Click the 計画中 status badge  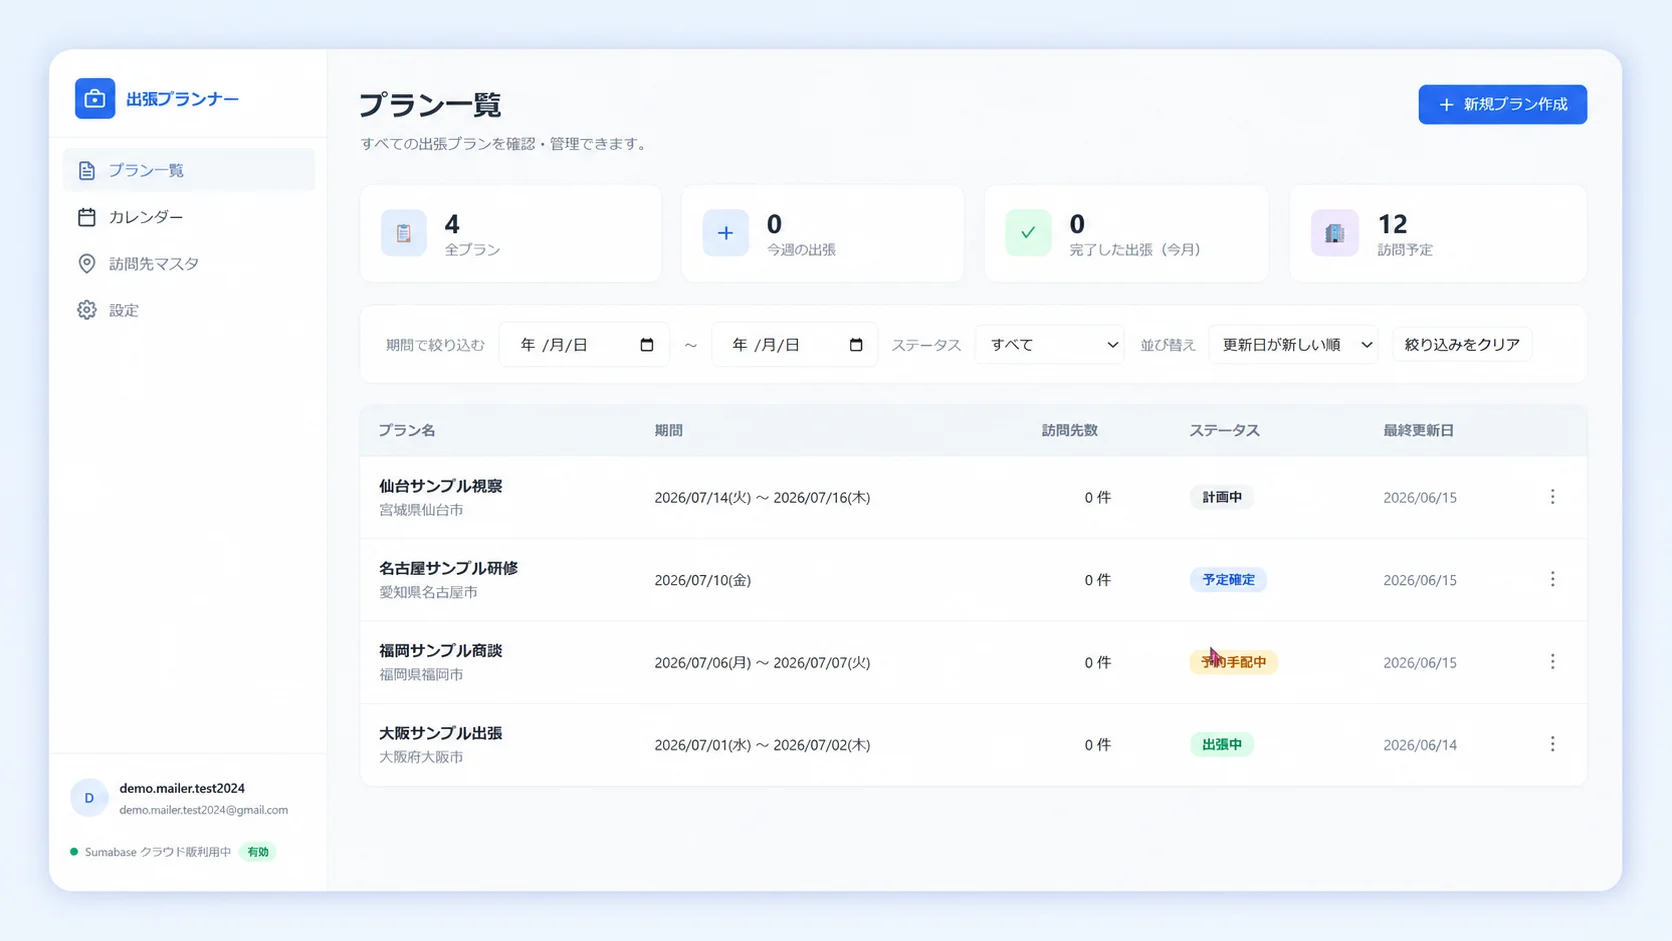click(x=1222, y=497)
